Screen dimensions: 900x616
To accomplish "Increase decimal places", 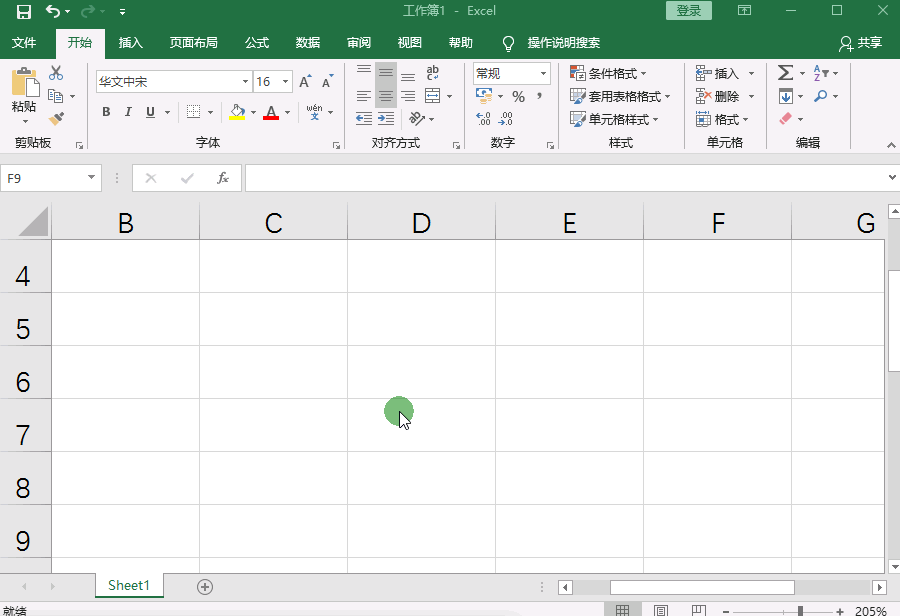I will [x=483, y=119].
